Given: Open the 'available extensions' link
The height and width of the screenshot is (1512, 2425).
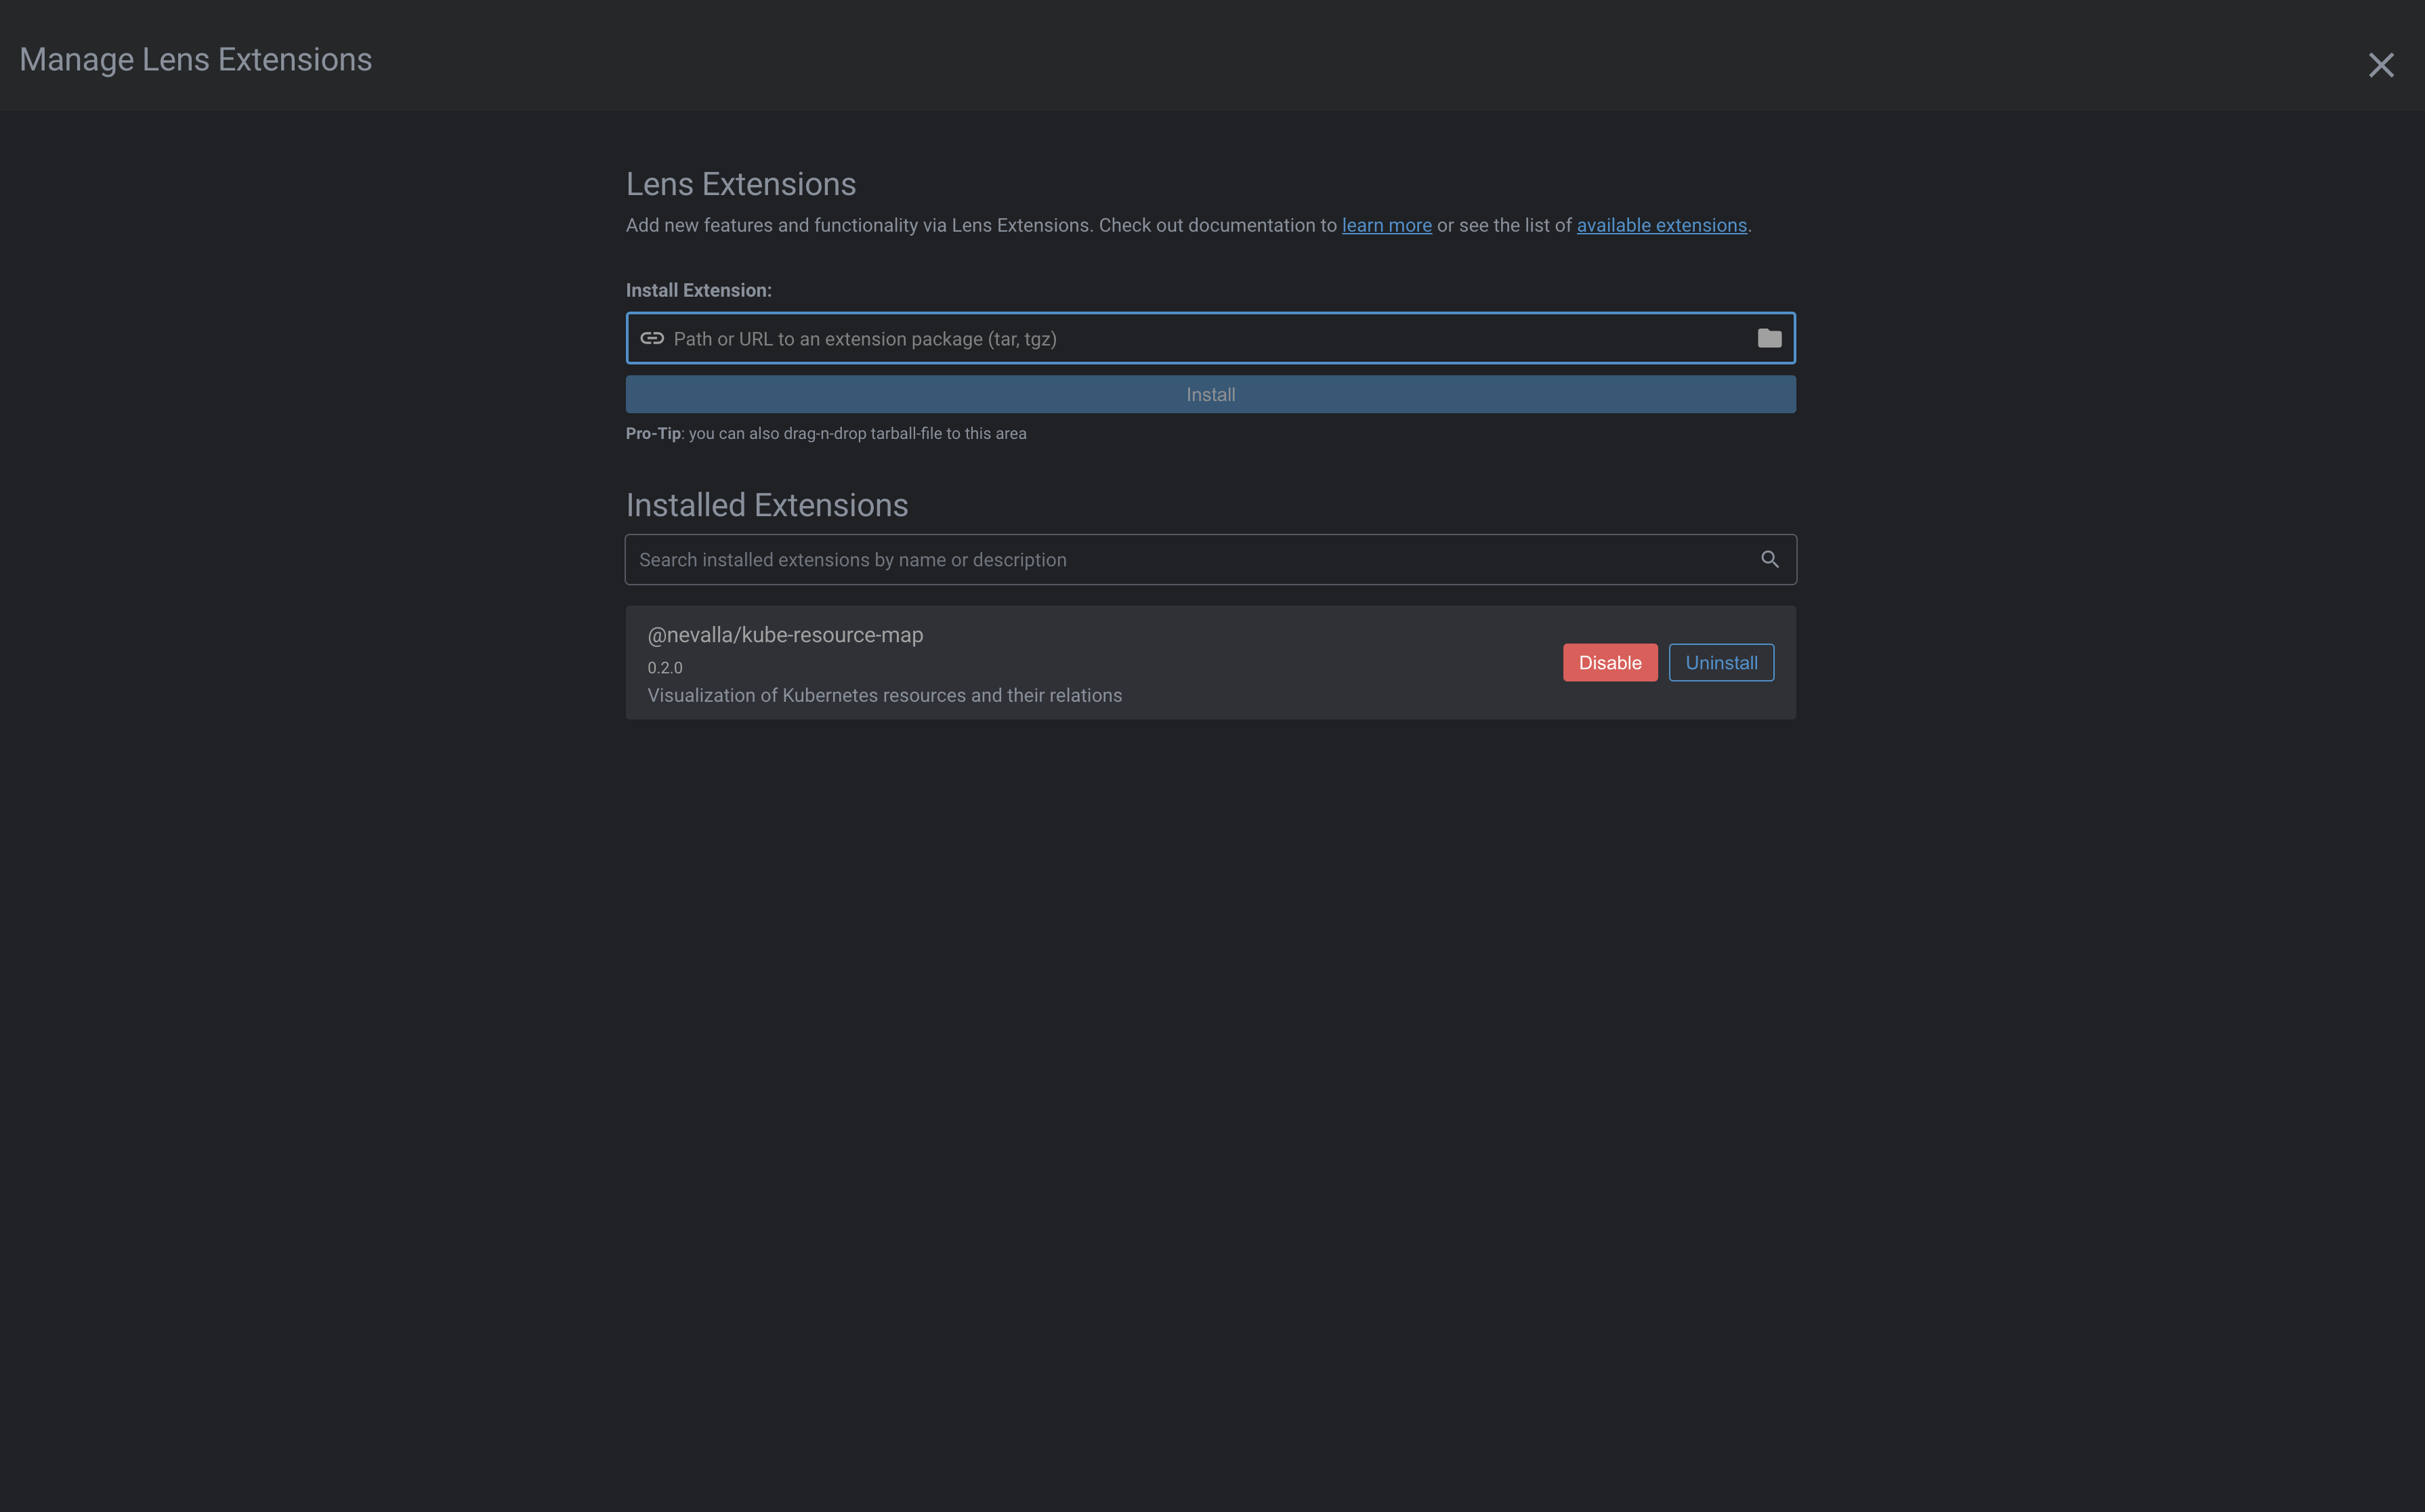Looking at the screenshot, I should [1661, 226].
